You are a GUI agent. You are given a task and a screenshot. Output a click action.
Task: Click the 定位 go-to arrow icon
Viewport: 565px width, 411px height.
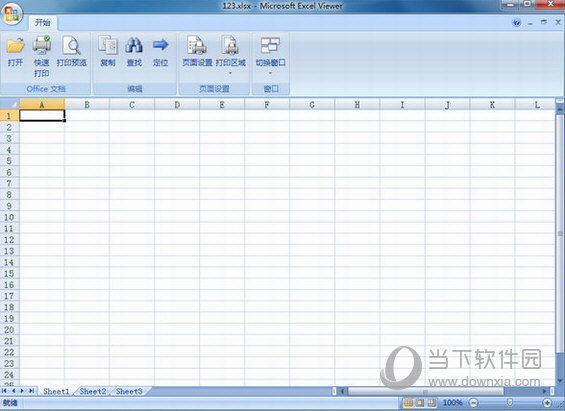coord(160,45)
